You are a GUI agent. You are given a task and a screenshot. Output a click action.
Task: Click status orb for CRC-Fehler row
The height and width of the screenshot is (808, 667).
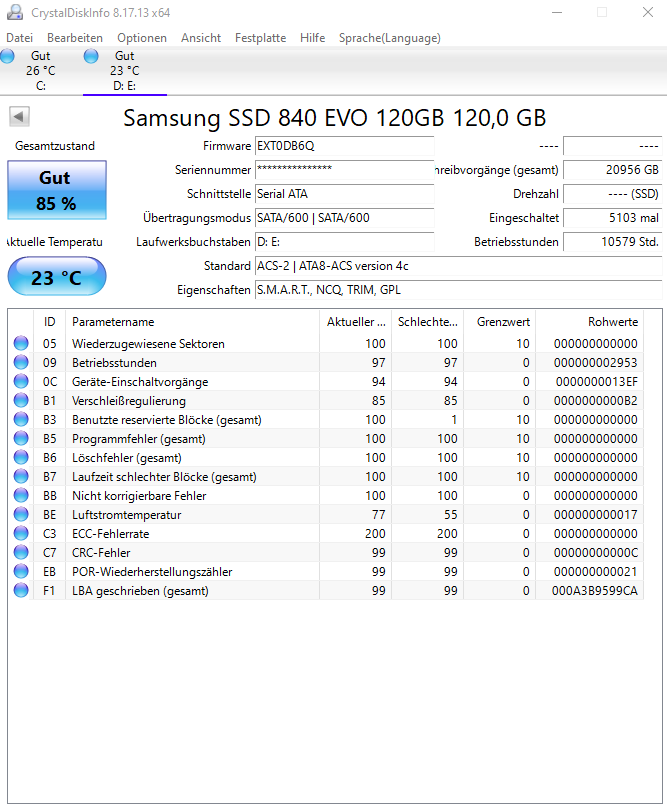21,552
